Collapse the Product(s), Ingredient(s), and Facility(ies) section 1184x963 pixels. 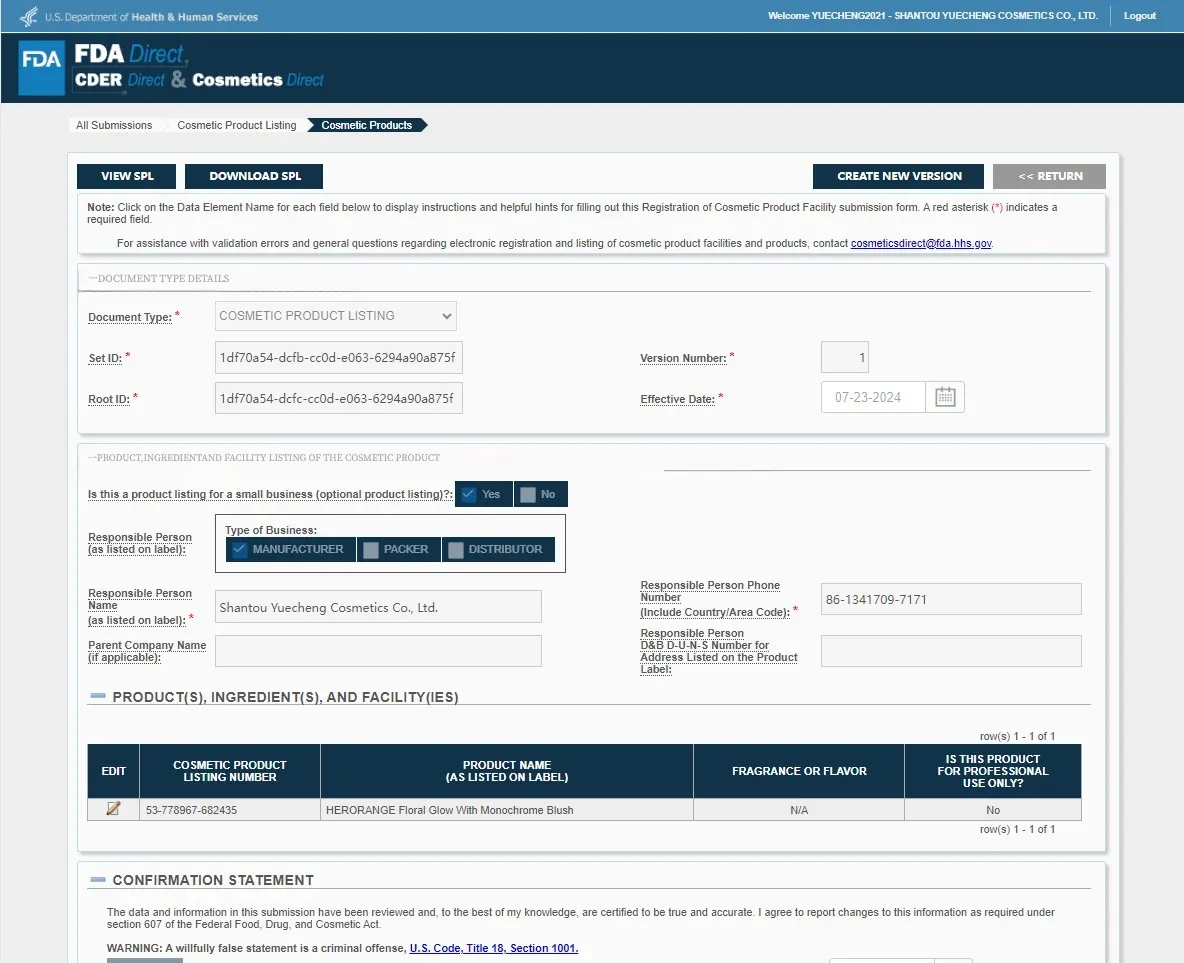(x=98, y=697)
